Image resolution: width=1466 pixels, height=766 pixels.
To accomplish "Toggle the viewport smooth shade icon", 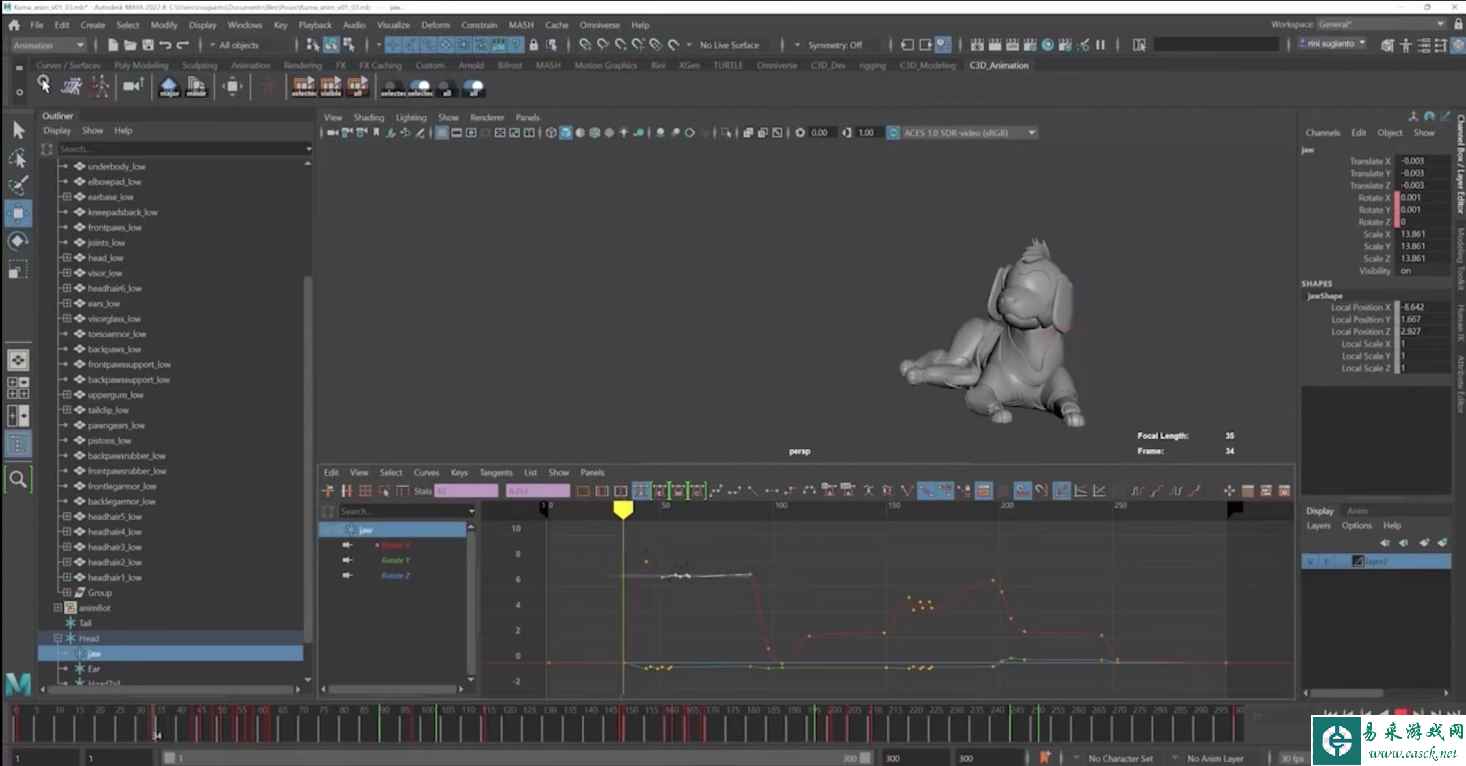I will coord(565,133).
